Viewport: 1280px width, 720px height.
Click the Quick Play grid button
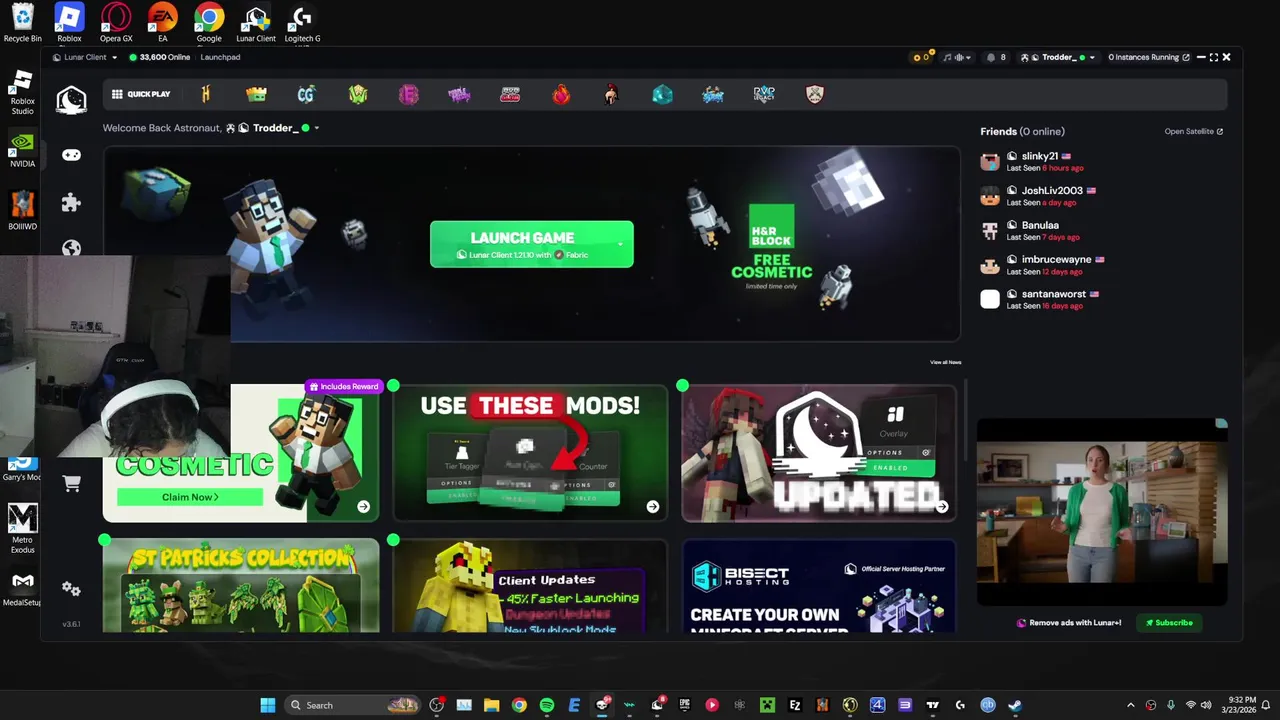[141, 94]
